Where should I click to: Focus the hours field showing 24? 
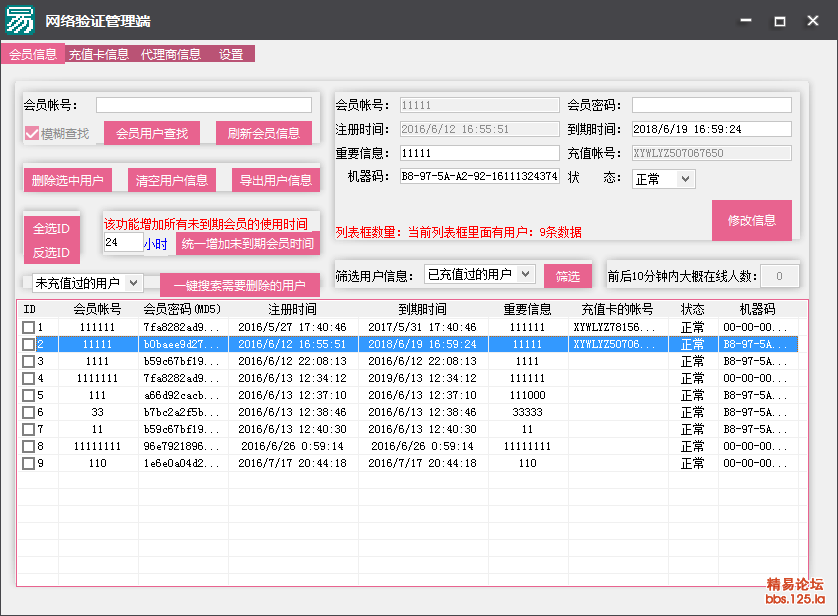click(123, 242)
